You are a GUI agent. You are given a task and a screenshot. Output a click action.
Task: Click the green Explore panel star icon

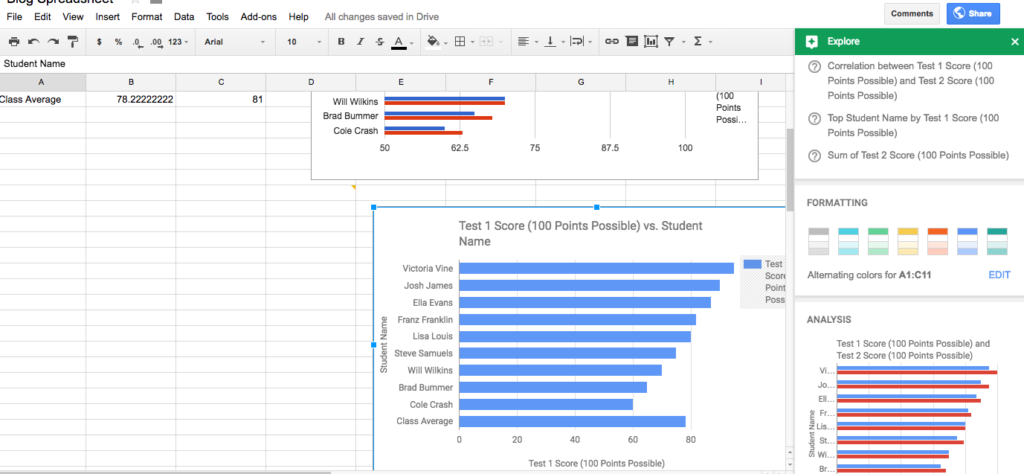(811, 42)
